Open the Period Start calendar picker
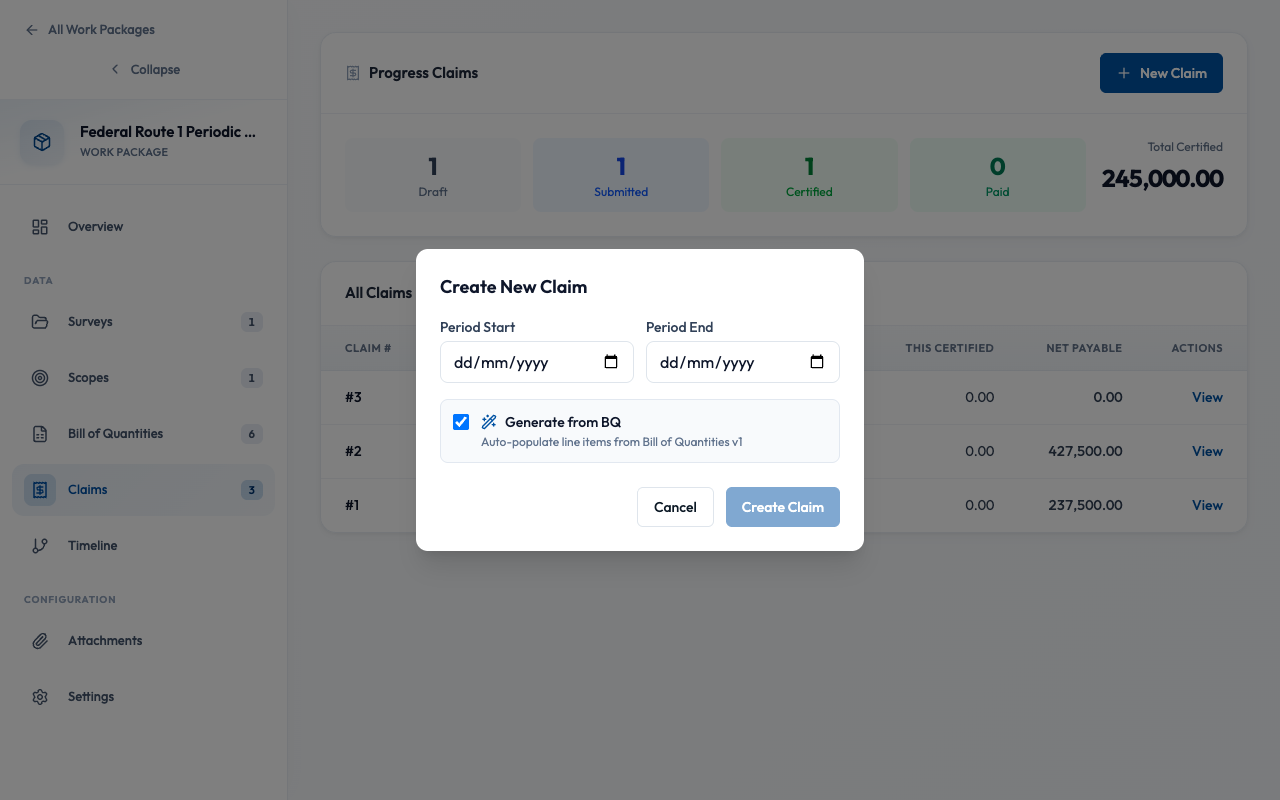1280x800 pixels. (x=611, y=362)
